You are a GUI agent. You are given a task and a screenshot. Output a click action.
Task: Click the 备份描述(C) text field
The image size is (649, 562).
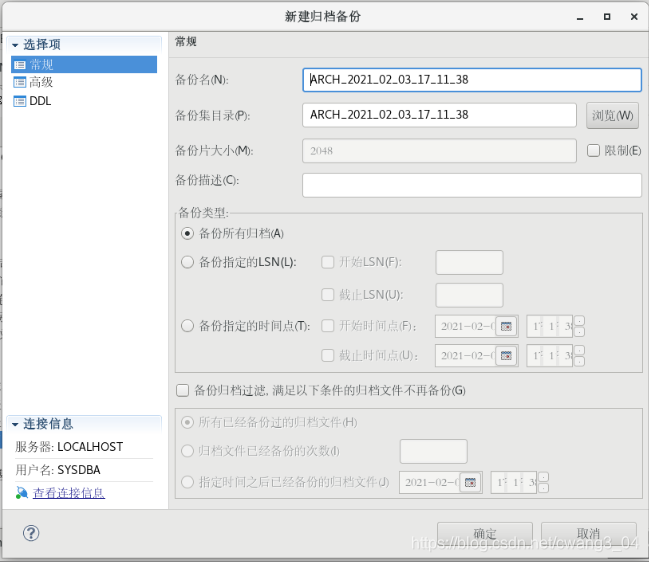(x=472, y=185)
